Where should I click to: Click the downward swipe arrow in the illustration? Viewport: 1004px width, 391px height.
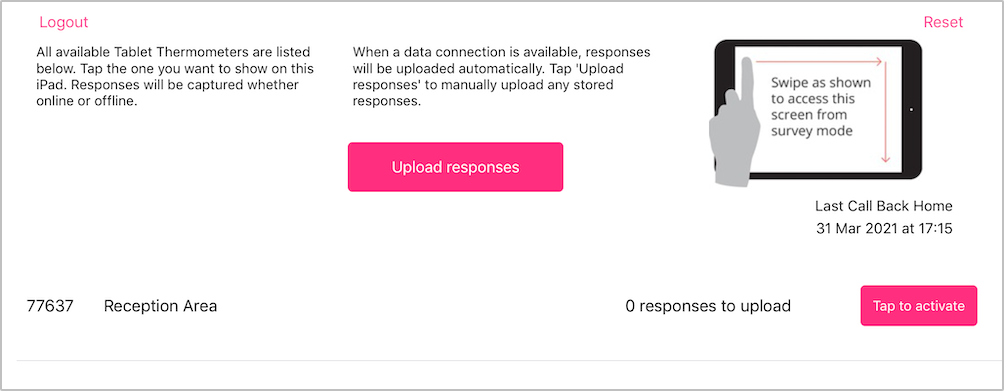tap(886, 112)
